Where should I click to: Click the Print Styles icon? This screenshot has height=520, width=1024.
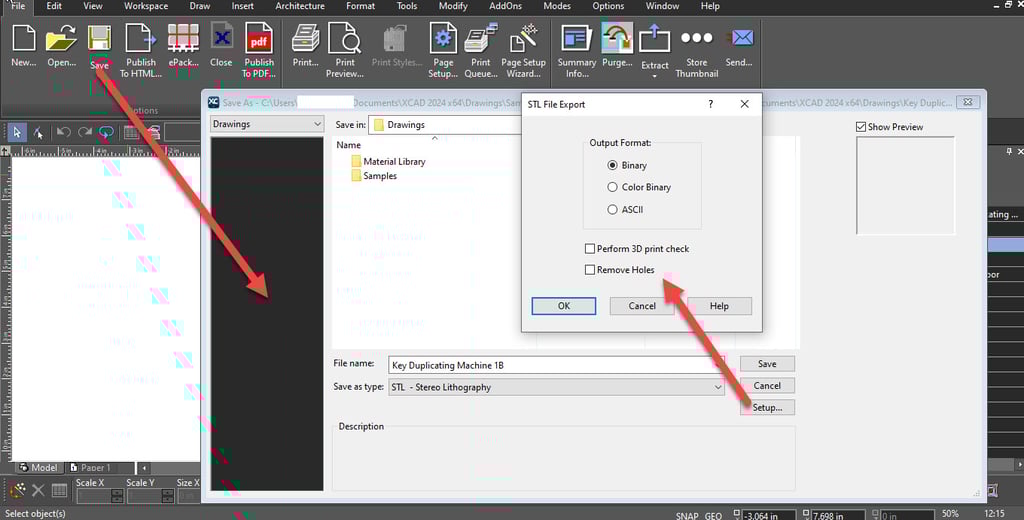coord(396,39)
